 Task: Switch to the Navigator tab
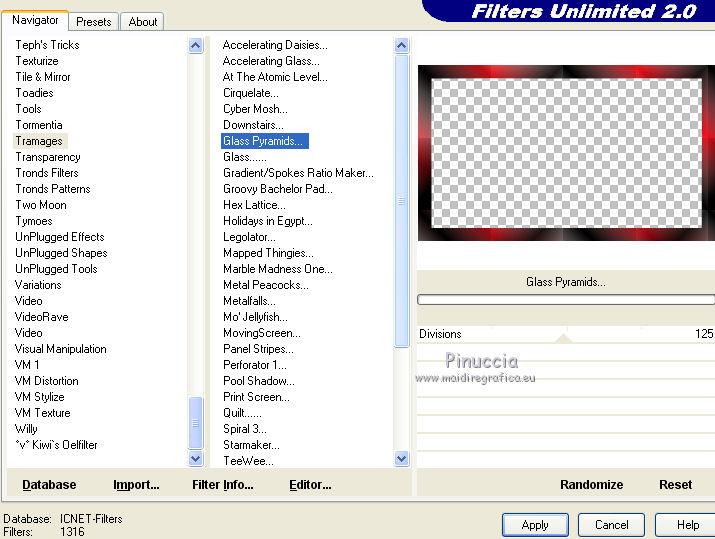tap(35, 21)
